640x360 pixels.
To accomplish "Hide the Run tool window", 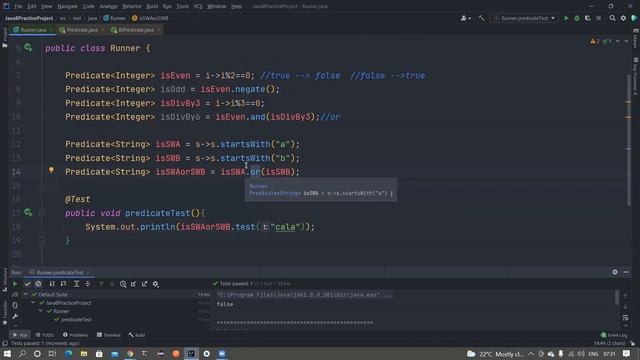I will (626, 272).
